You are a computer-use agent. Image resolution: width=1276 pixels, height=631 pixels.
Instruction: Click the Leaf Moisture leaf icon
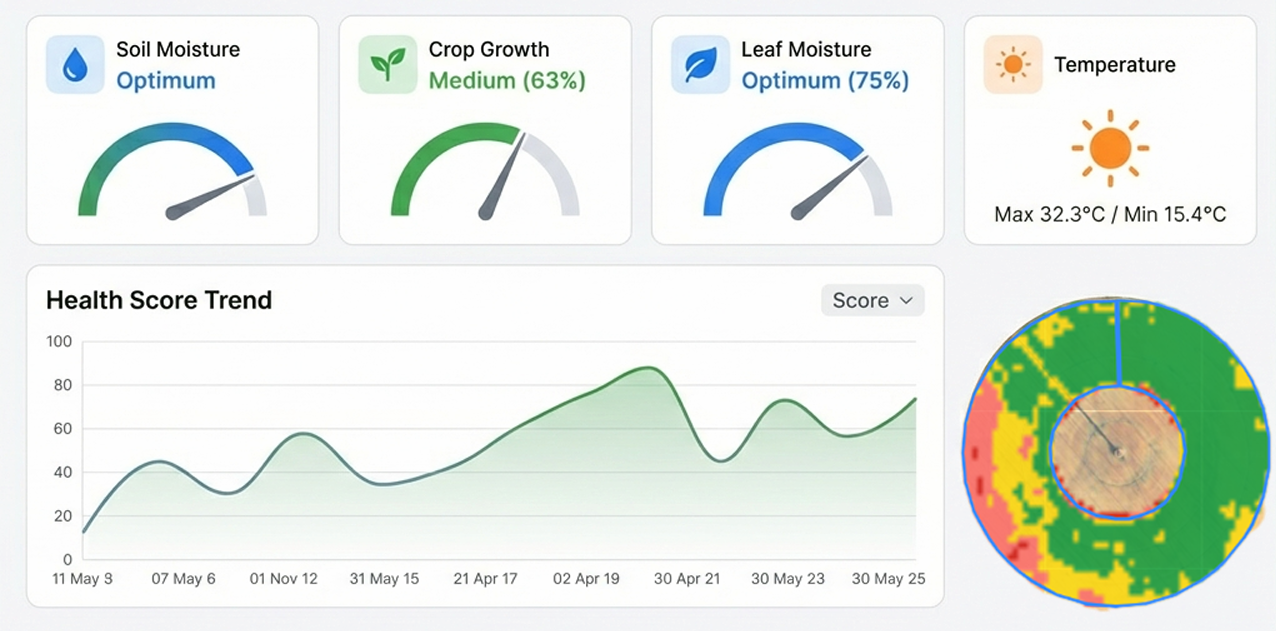point(700,64)
